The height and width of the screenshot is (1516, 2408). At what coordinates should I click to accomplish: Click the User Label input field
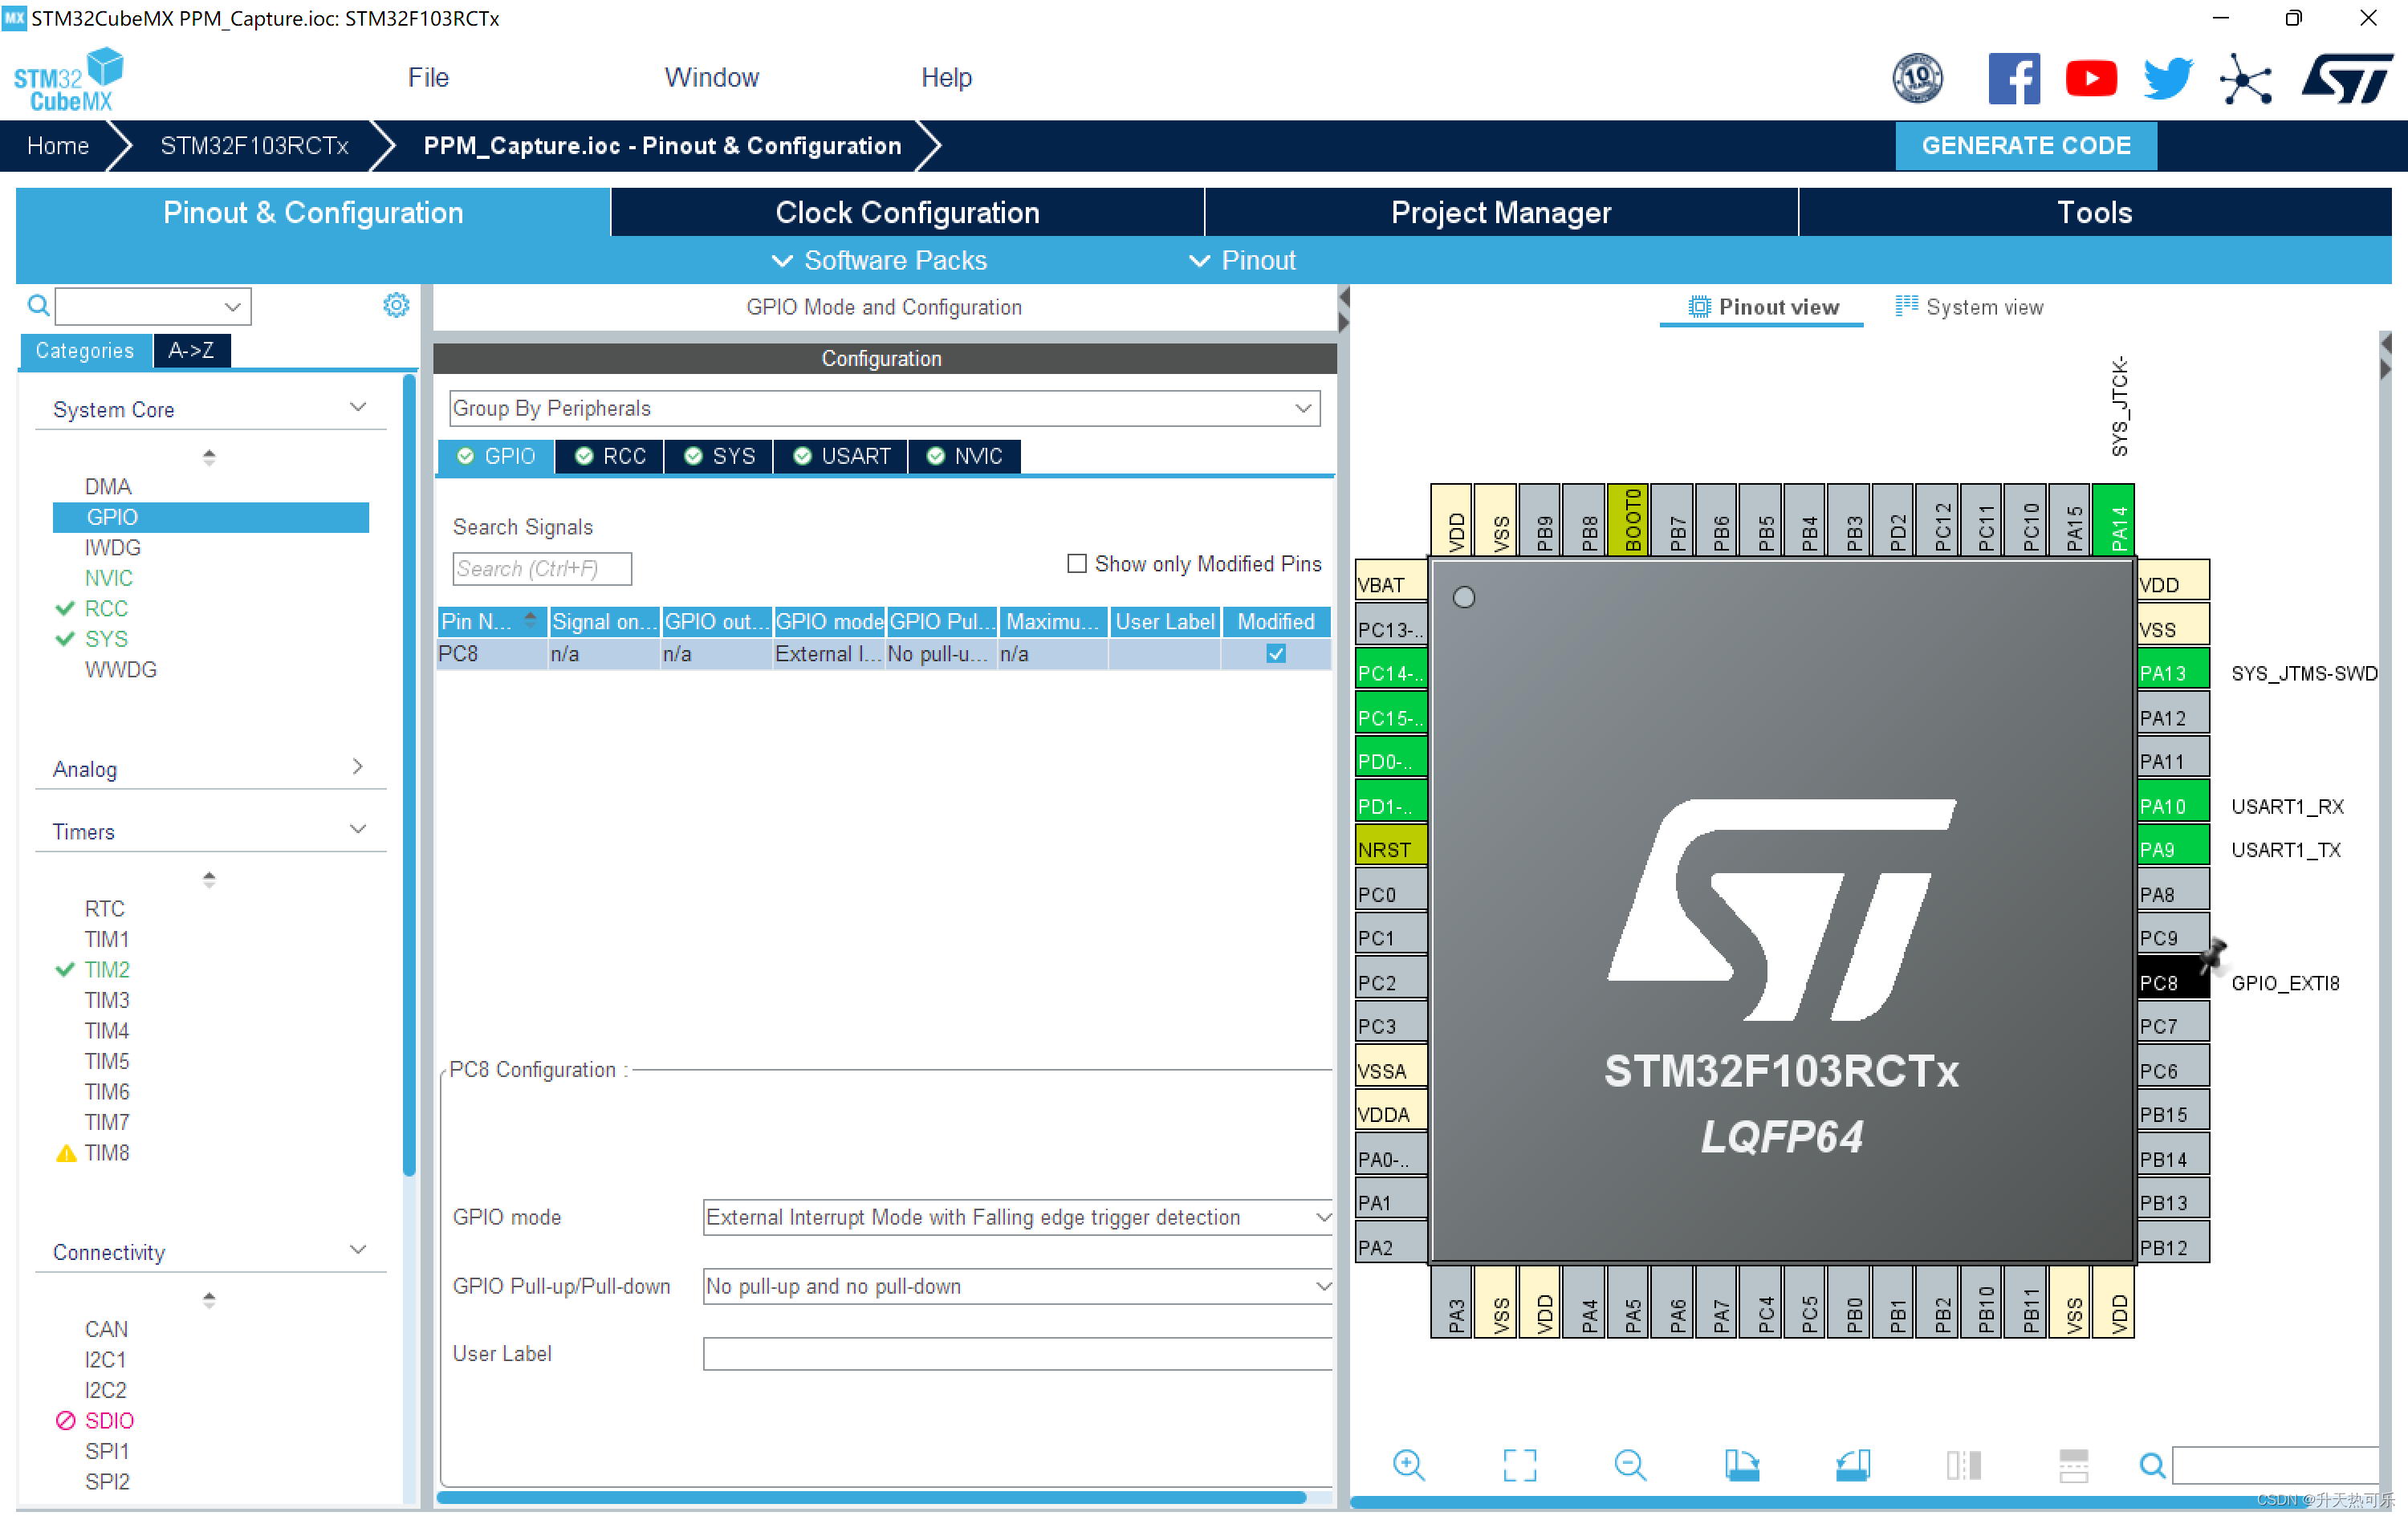click(x=1017, y=1354)
